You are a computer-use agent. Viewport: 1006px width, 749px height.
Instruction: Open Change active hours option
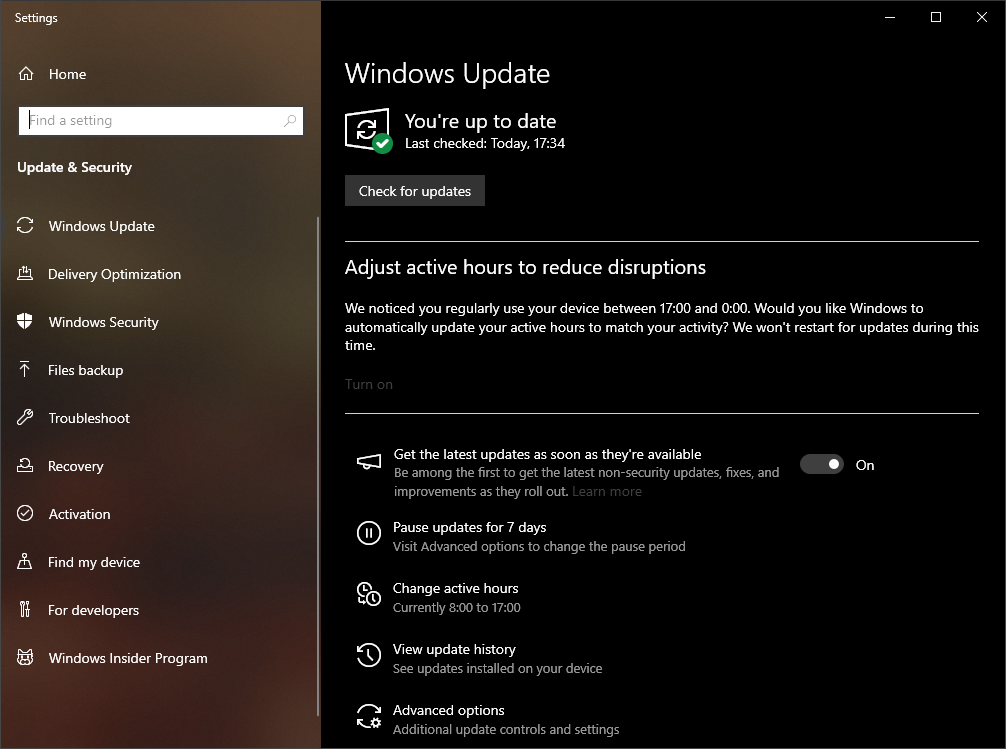456,589
